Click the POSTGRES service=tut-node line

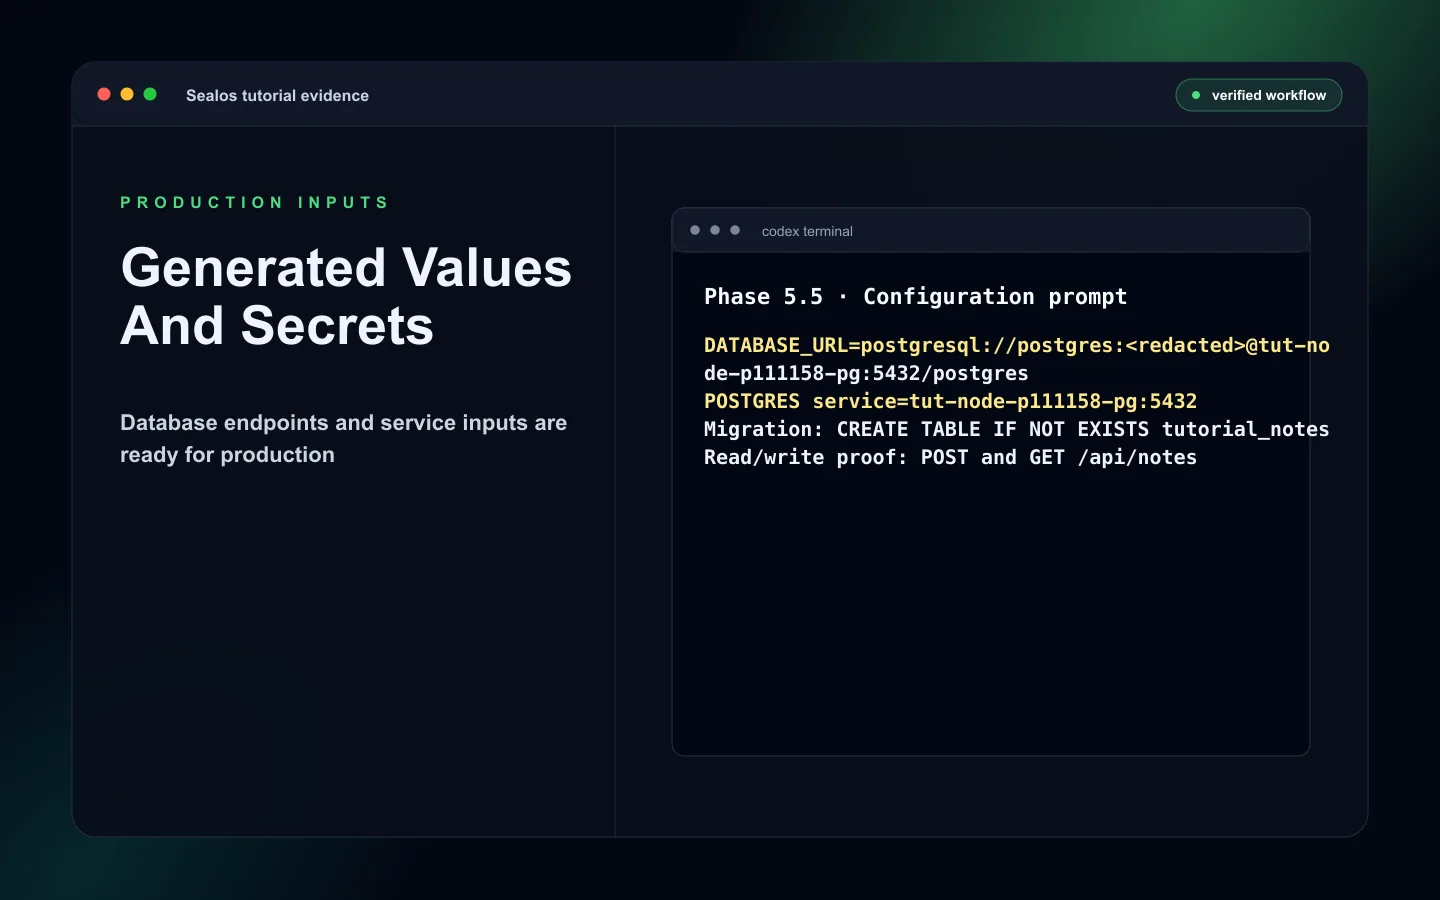pos(950,401)
